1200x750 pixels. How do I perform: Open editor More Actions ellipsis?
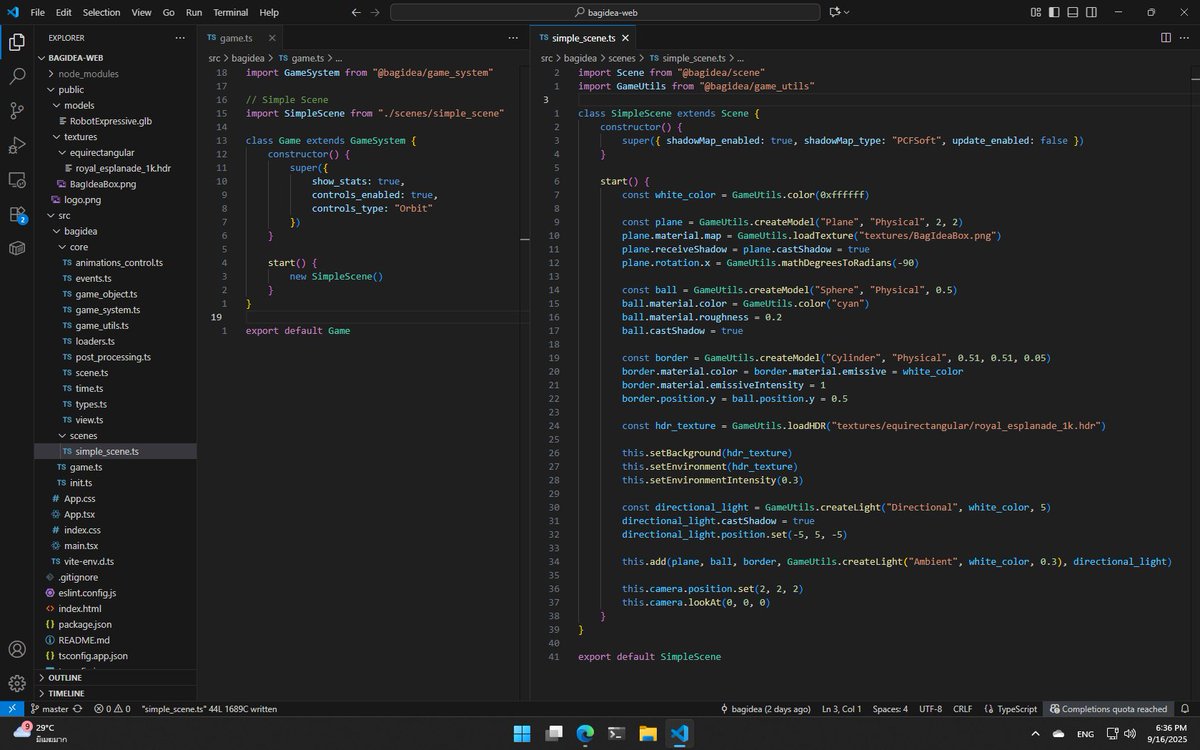(1185, 37)
